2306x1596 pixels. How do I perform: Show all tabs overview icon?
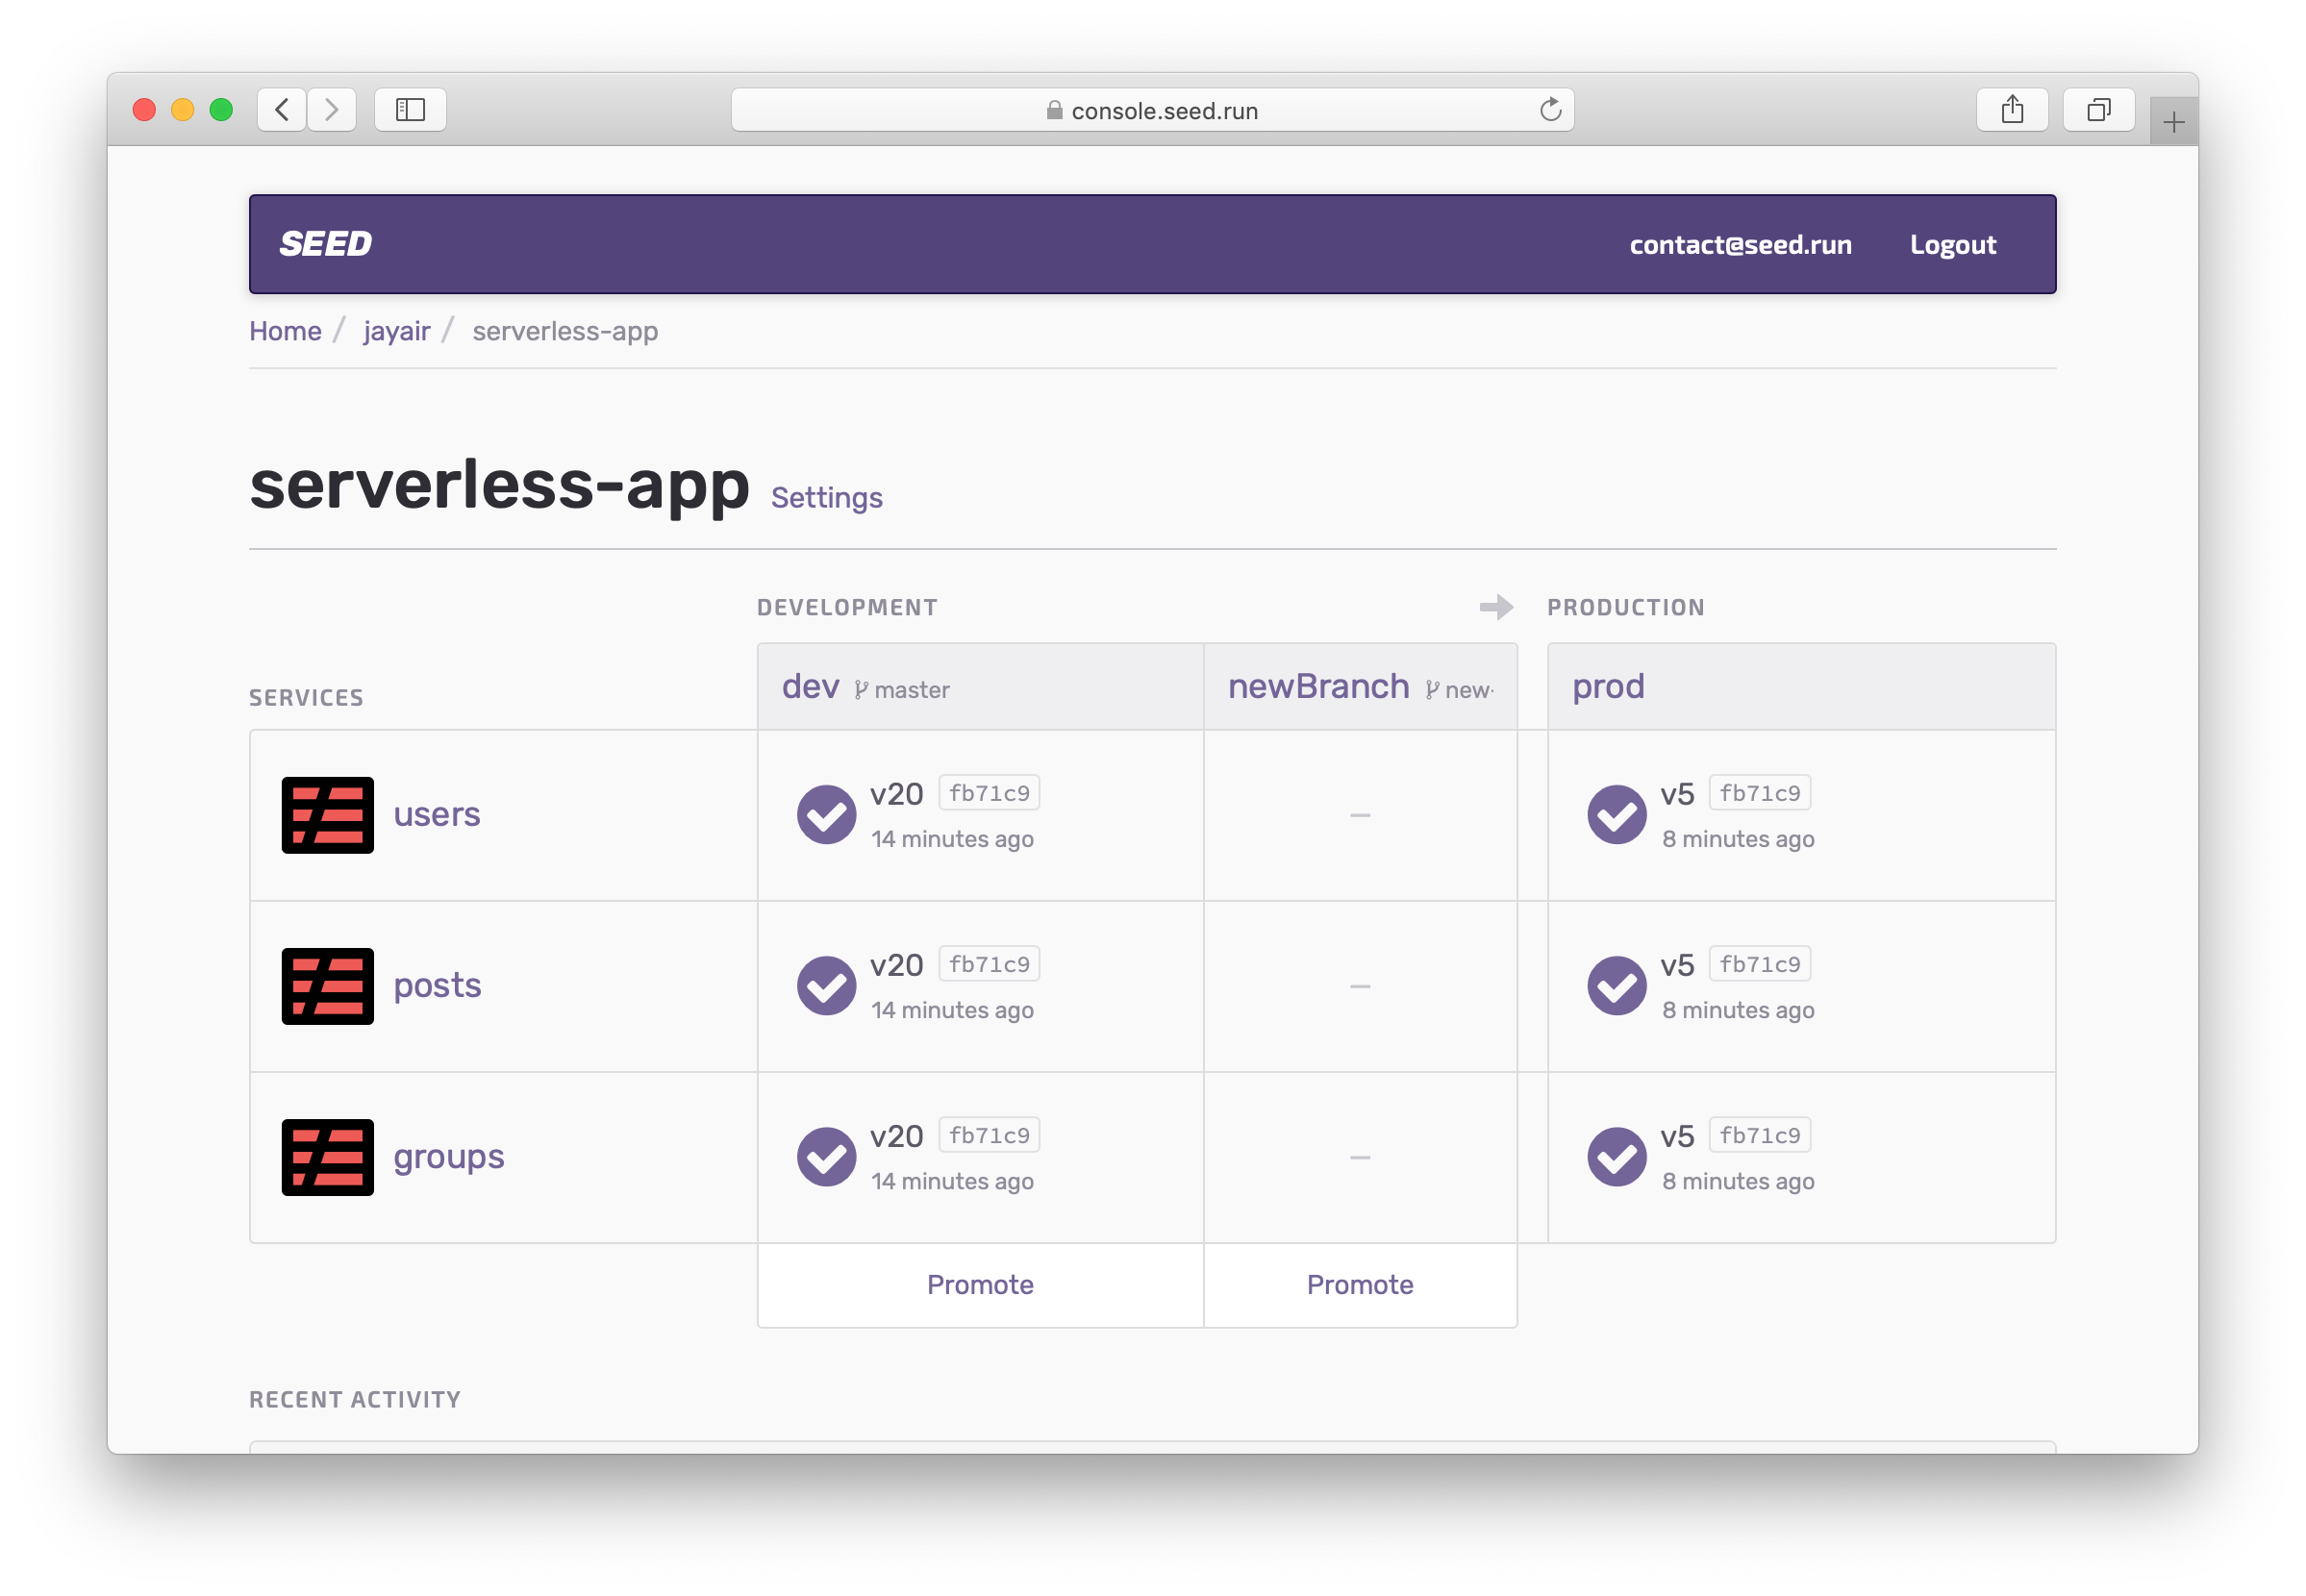[x=2098, y=110]
